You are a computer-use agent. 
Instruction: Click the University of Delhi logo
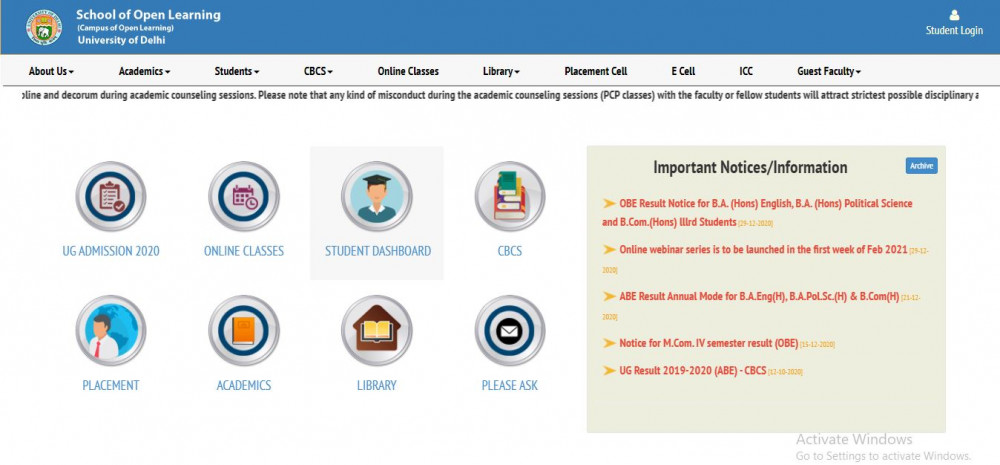pyautogui.click(x=44, y=27)
